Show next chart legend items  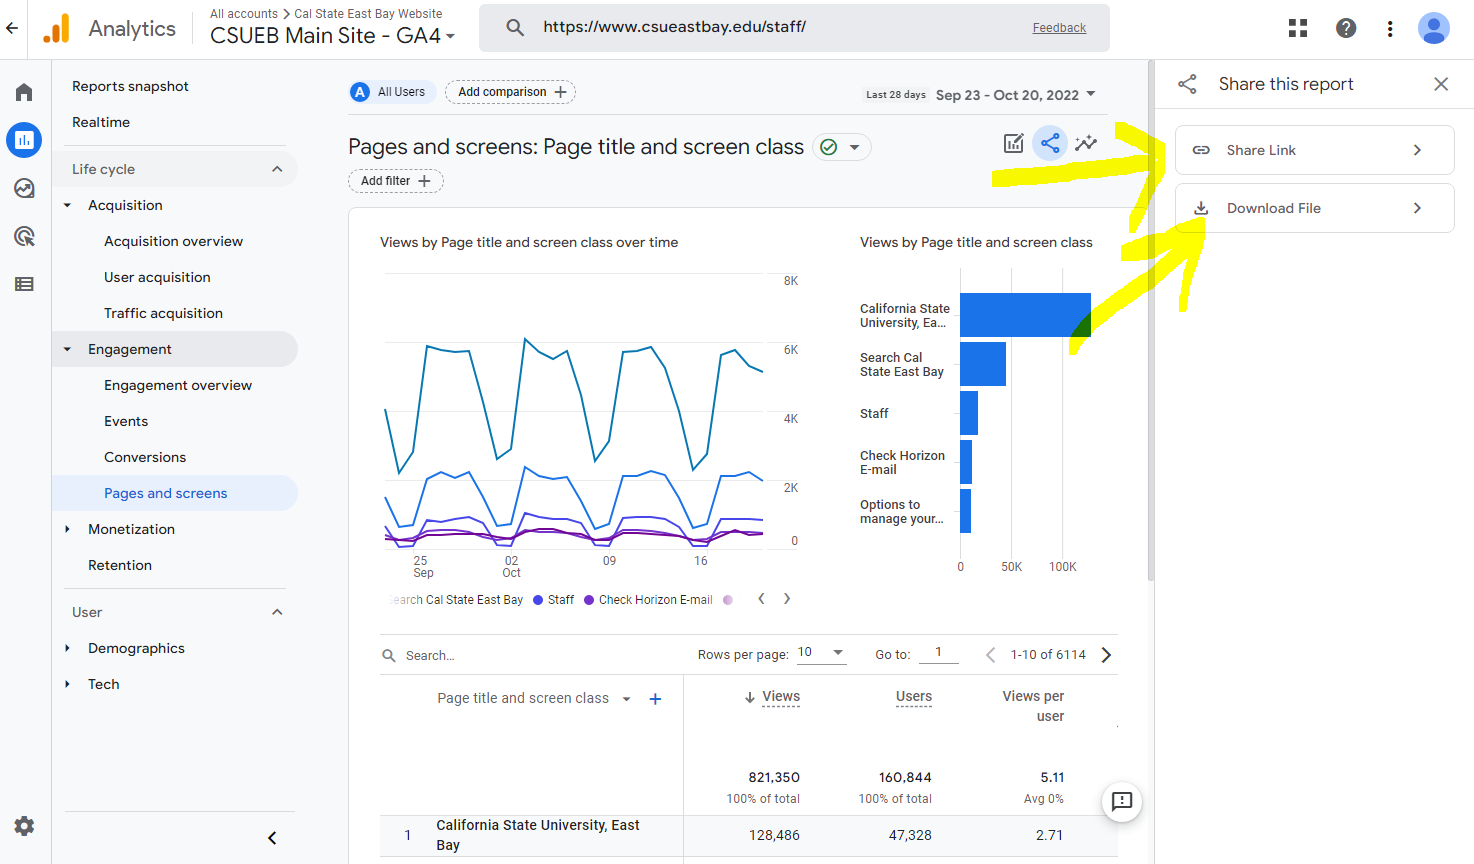point(787,599)
